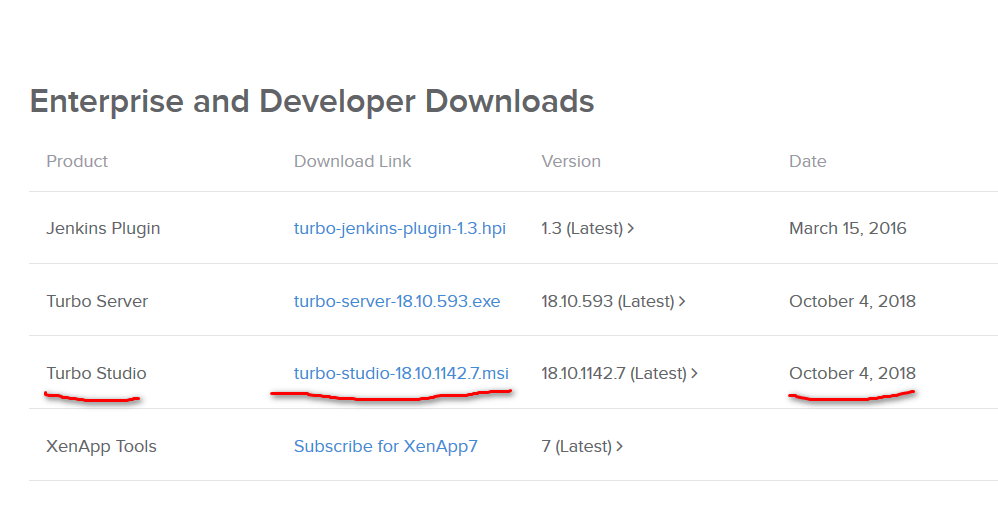Expand Turbo Server 18.10.593 (Latest) versions
This screenshot has width=998, height=520.
[x=613, y=301]
